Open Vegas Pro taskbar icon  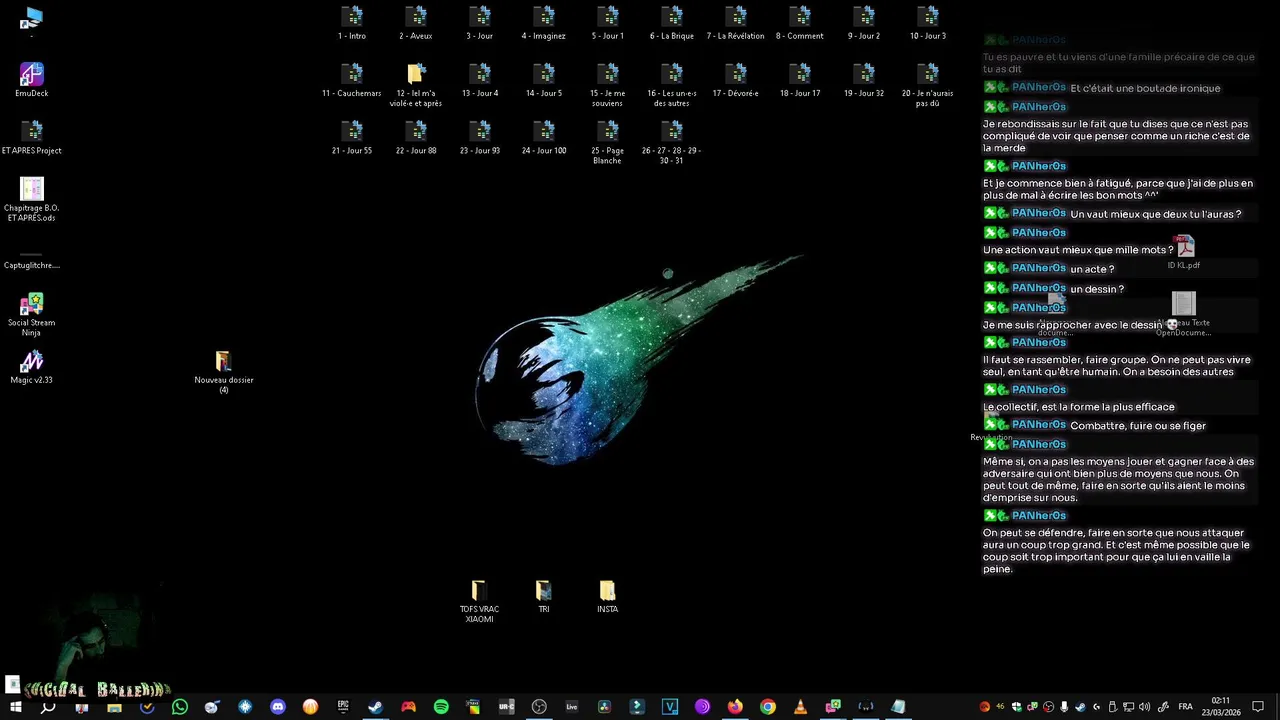(670, 707)
